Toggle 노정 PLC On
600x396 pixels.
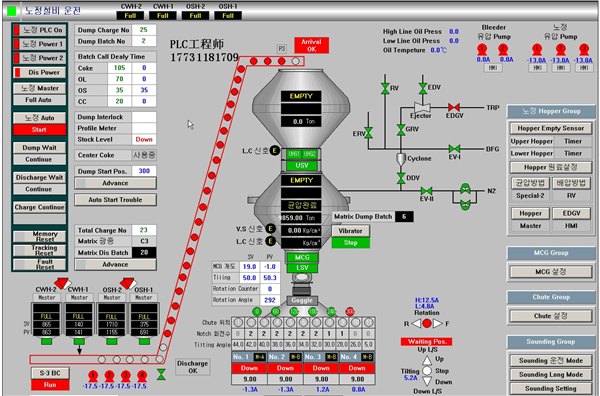(39, 30)
